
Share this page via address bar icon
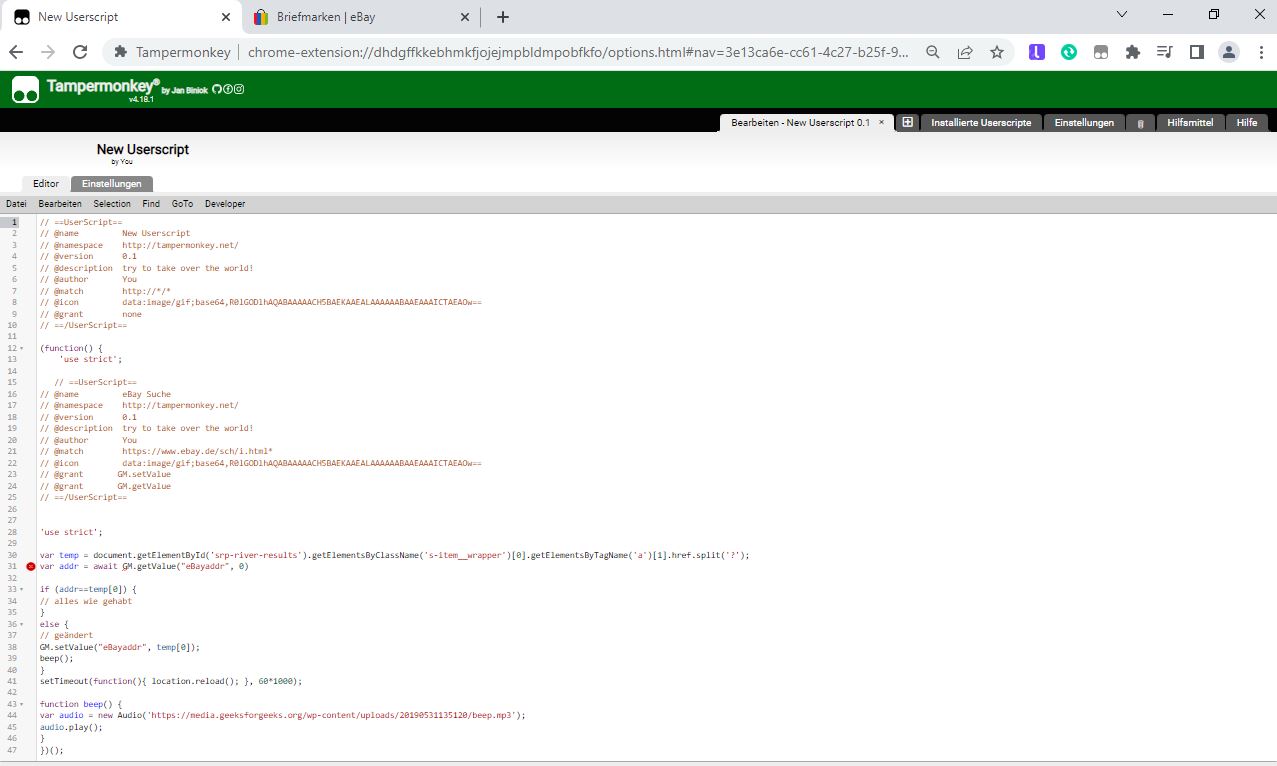(965, 52)
